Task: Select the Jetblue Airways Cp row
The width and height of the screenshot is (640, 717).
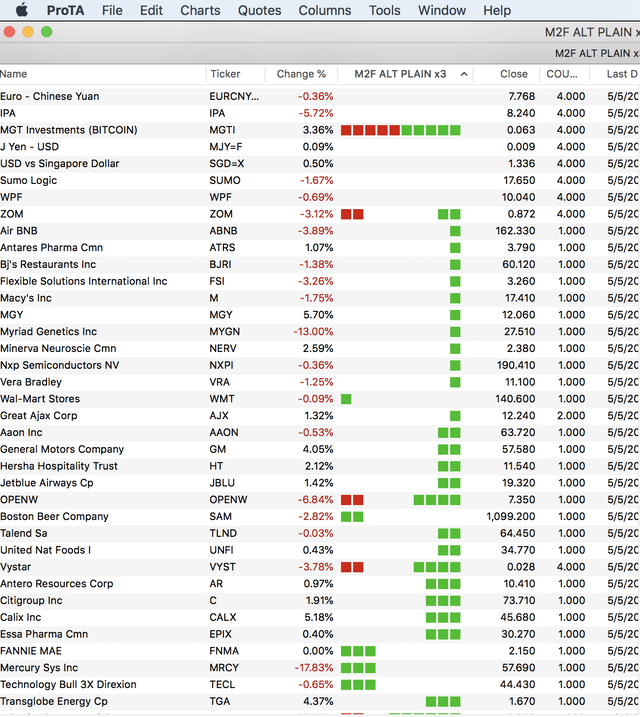Action: (320, 483)
